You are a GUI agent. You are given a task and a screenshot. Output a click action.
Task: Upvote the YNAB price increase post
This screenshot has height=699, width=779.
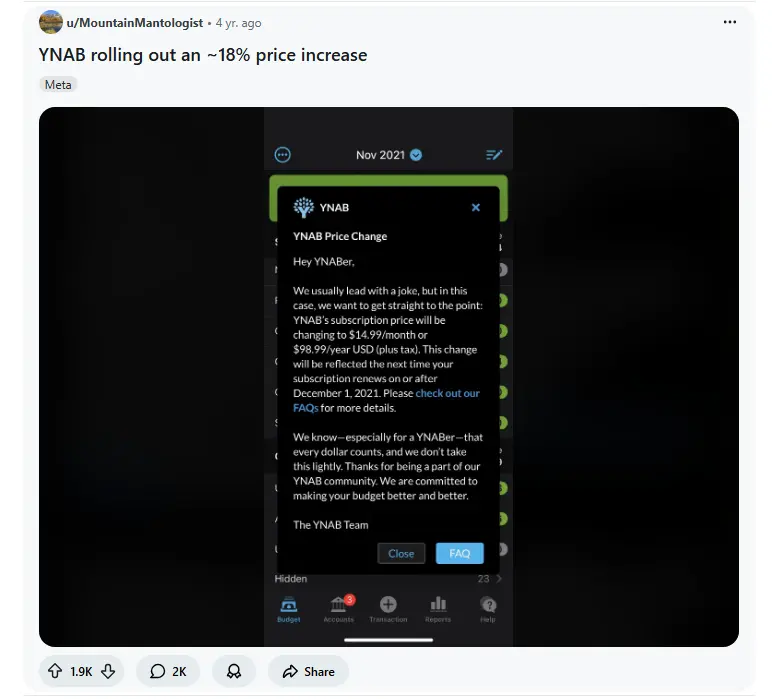coord(55,671)
